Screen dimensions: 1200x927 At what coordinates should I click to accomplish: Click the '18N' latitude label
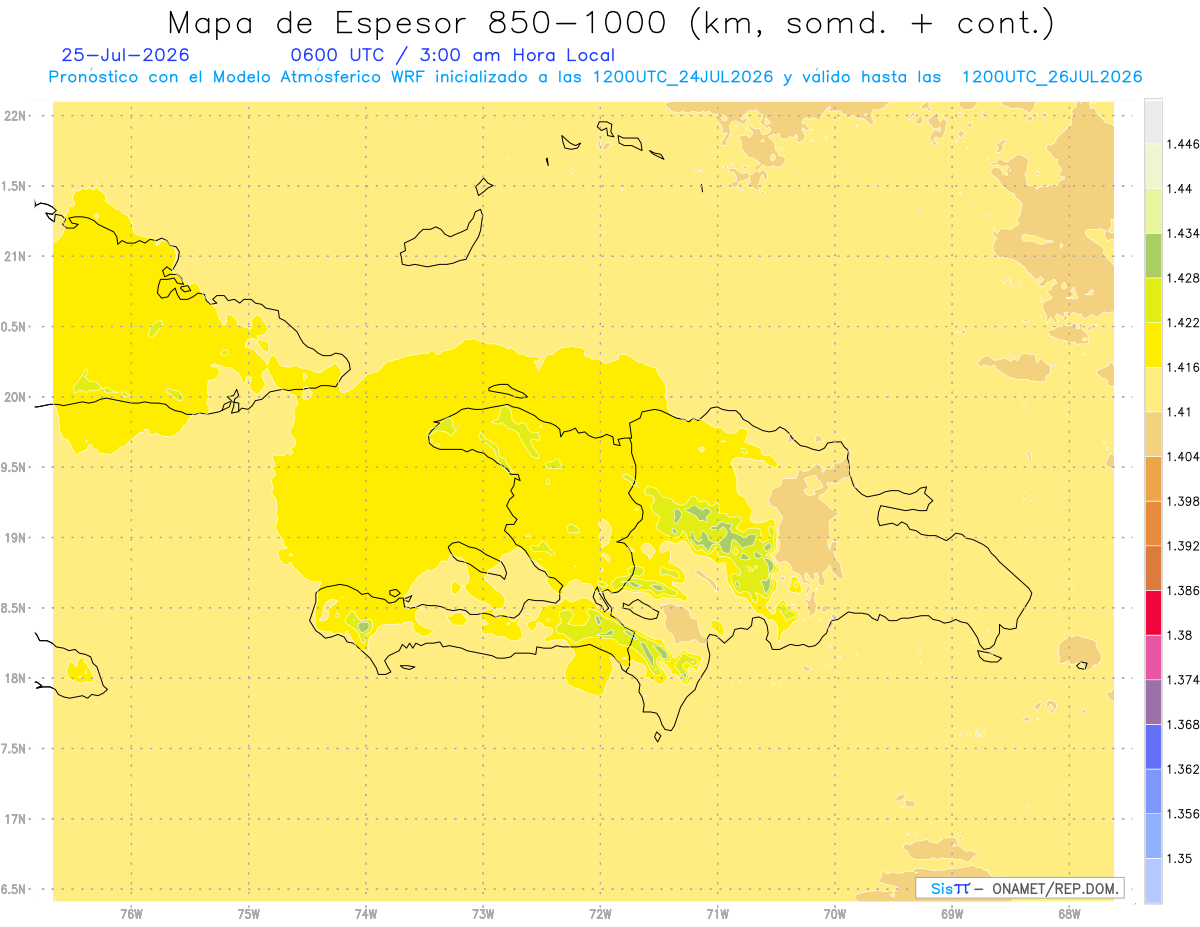[x=17, y=678]
